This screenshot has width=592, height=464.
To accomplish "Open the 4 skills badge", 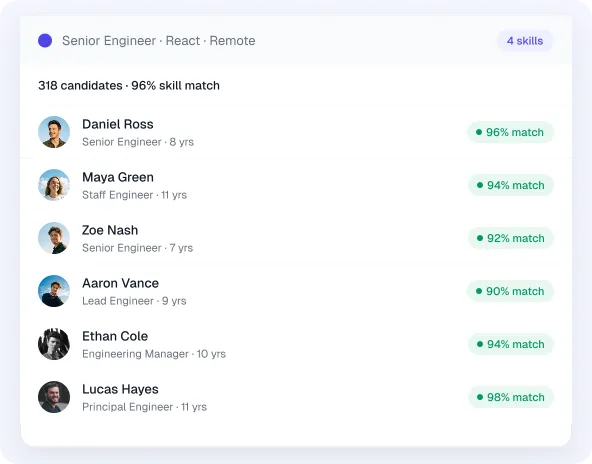I will point(525,41).
